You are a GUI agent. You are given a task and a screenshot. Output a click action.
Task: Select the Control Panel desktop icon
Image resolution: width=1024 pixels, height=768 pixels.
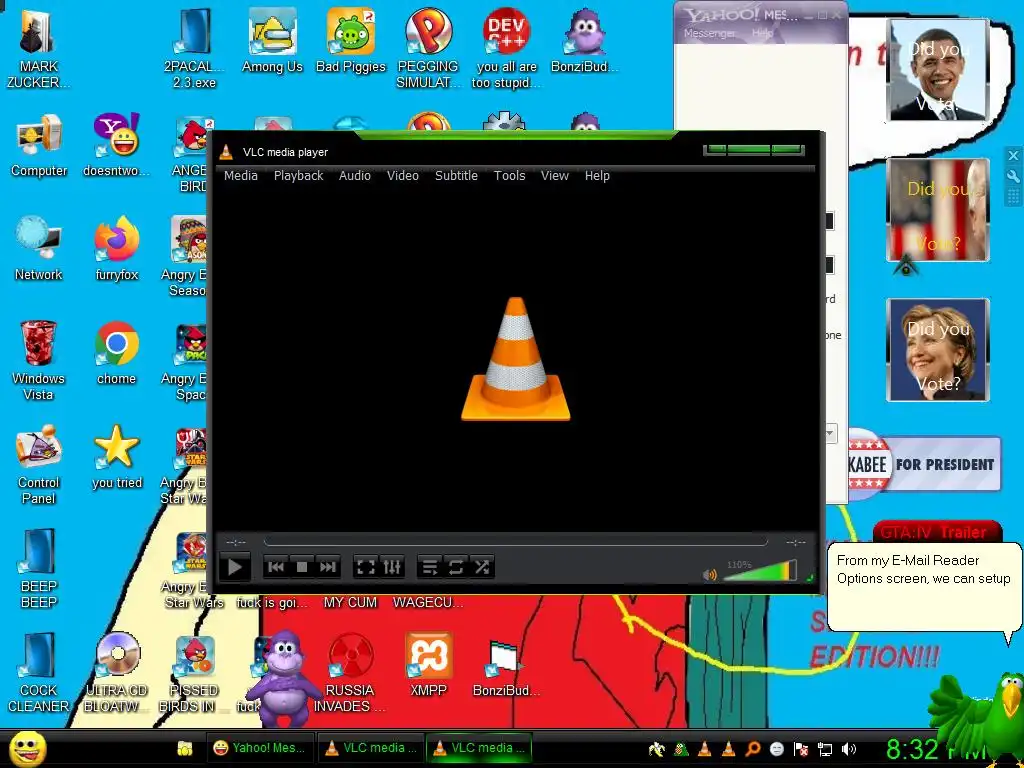pyautogui.click(x=39, y=465)
